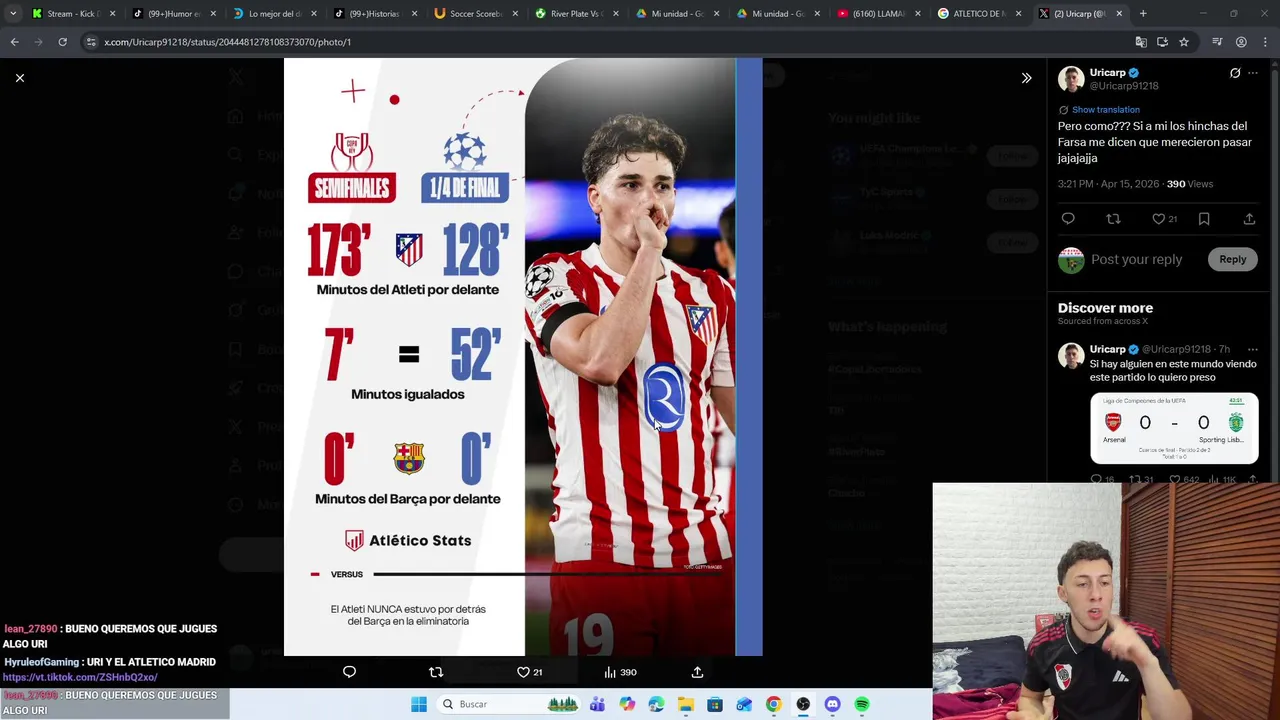Close the Soccer Scoreboard tab
The width and height of the screenshot is (1280, 720).
pos(515,14)
